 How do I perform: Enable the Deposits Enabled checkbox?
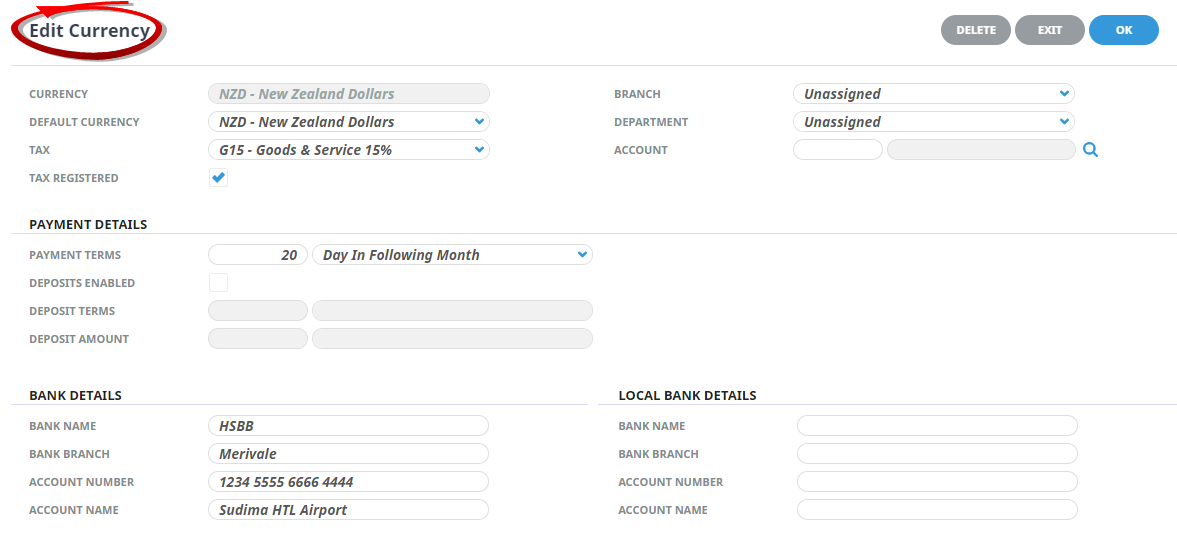tap(218, 283)
